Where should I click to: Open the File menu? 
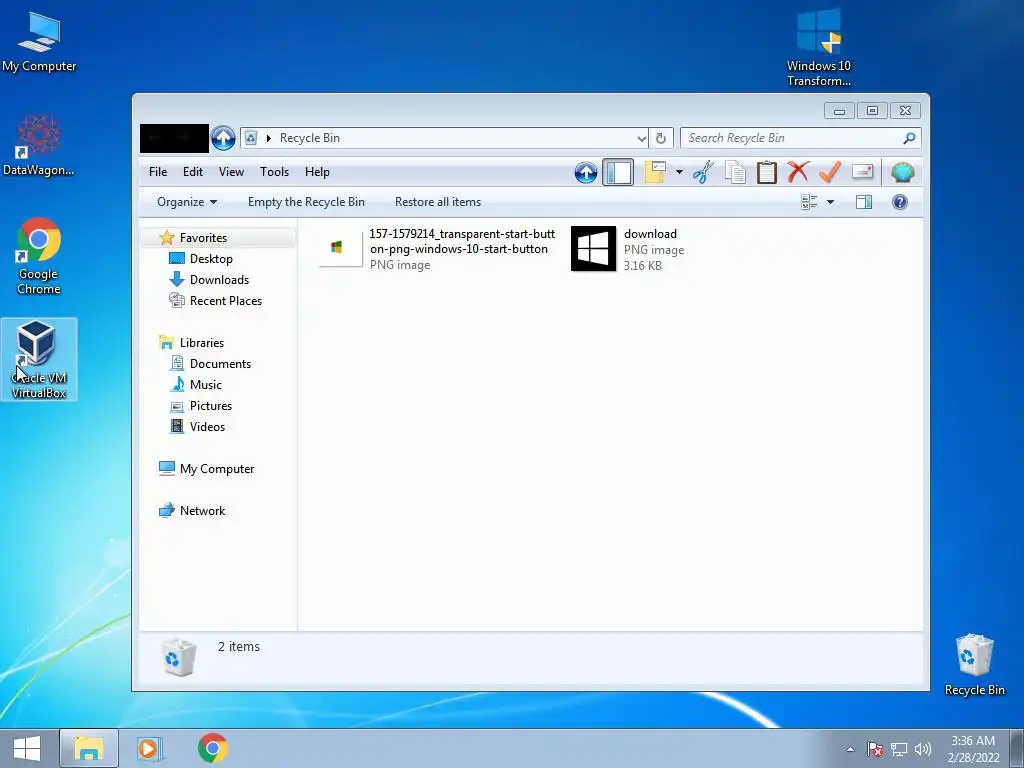point(158,172)
